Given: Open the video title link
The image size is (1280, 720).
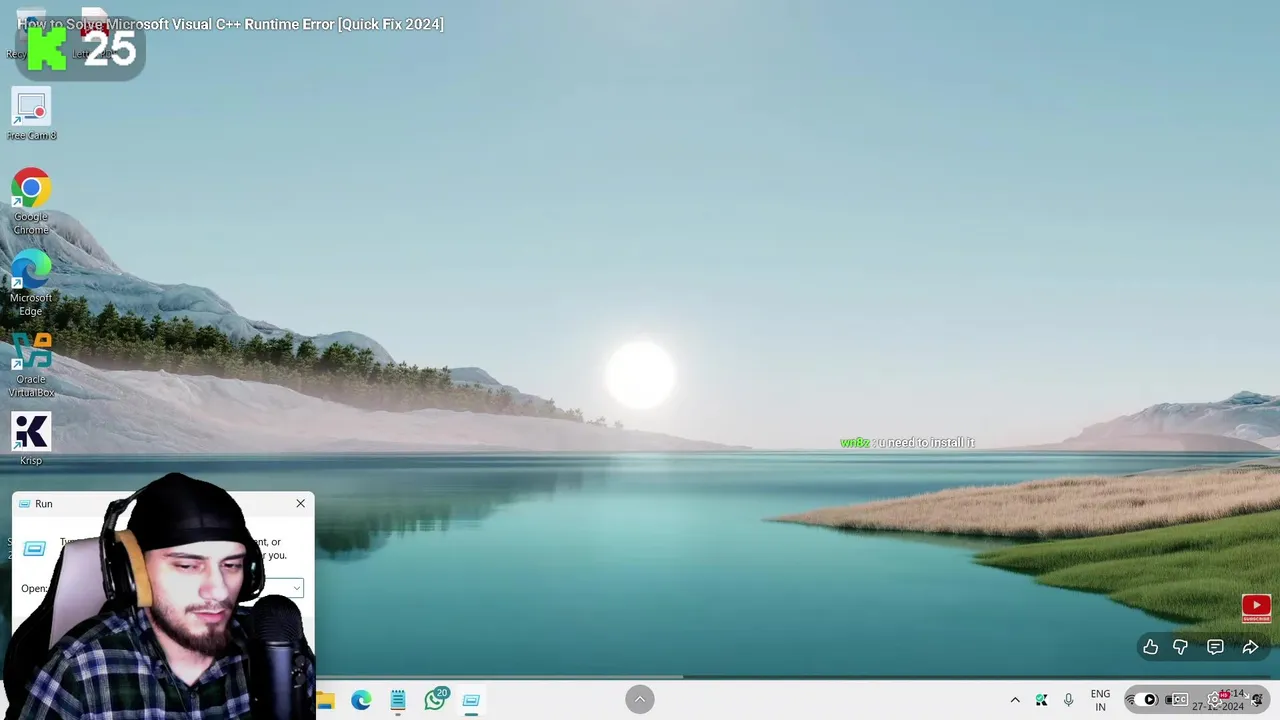Looking at the screenshot, I should [x=230, y=24].
